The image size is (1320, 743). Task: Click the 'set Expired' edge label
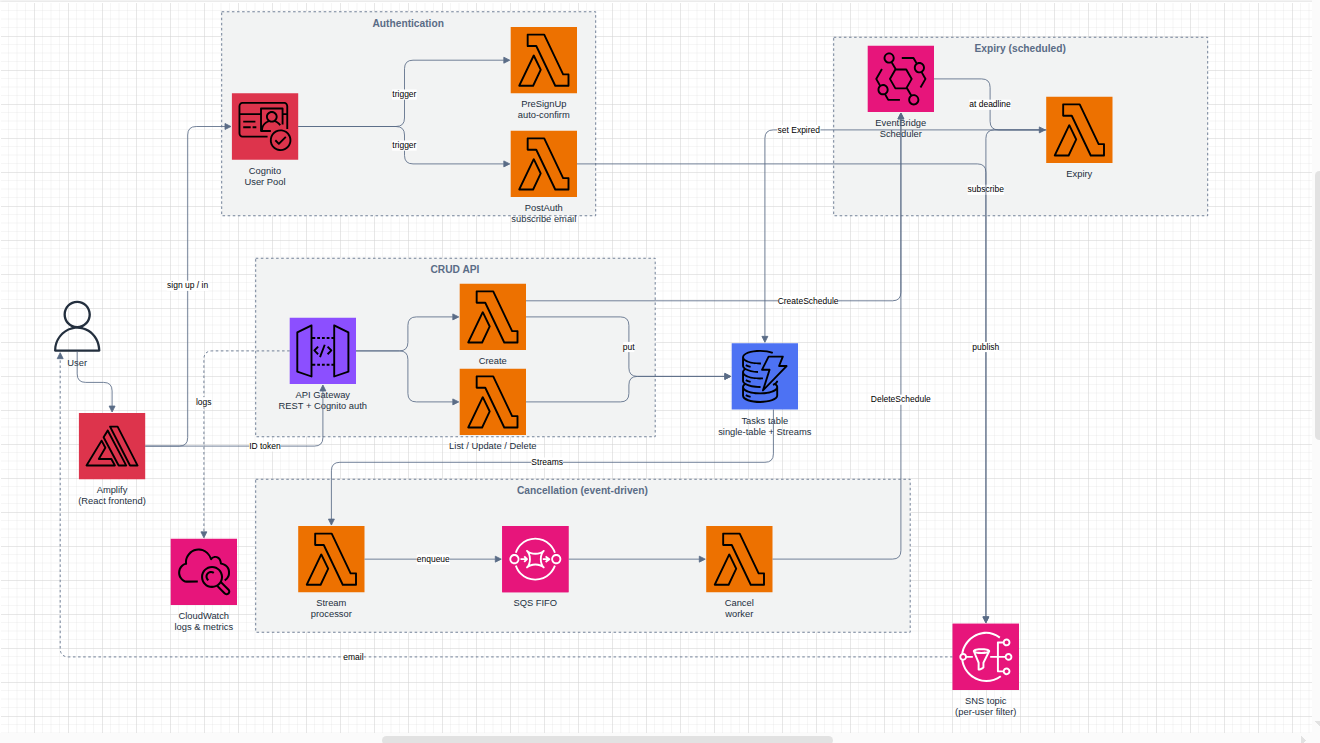(799, 130)
